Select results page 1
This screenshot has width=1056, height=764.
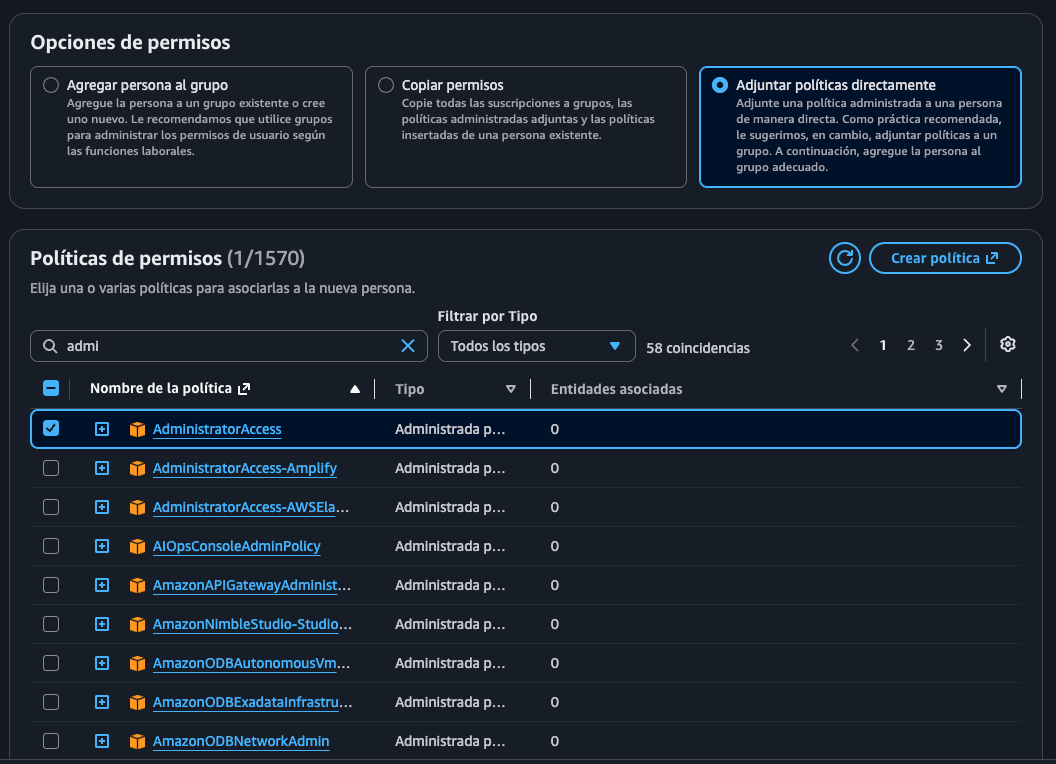click(x=883, y=345)
